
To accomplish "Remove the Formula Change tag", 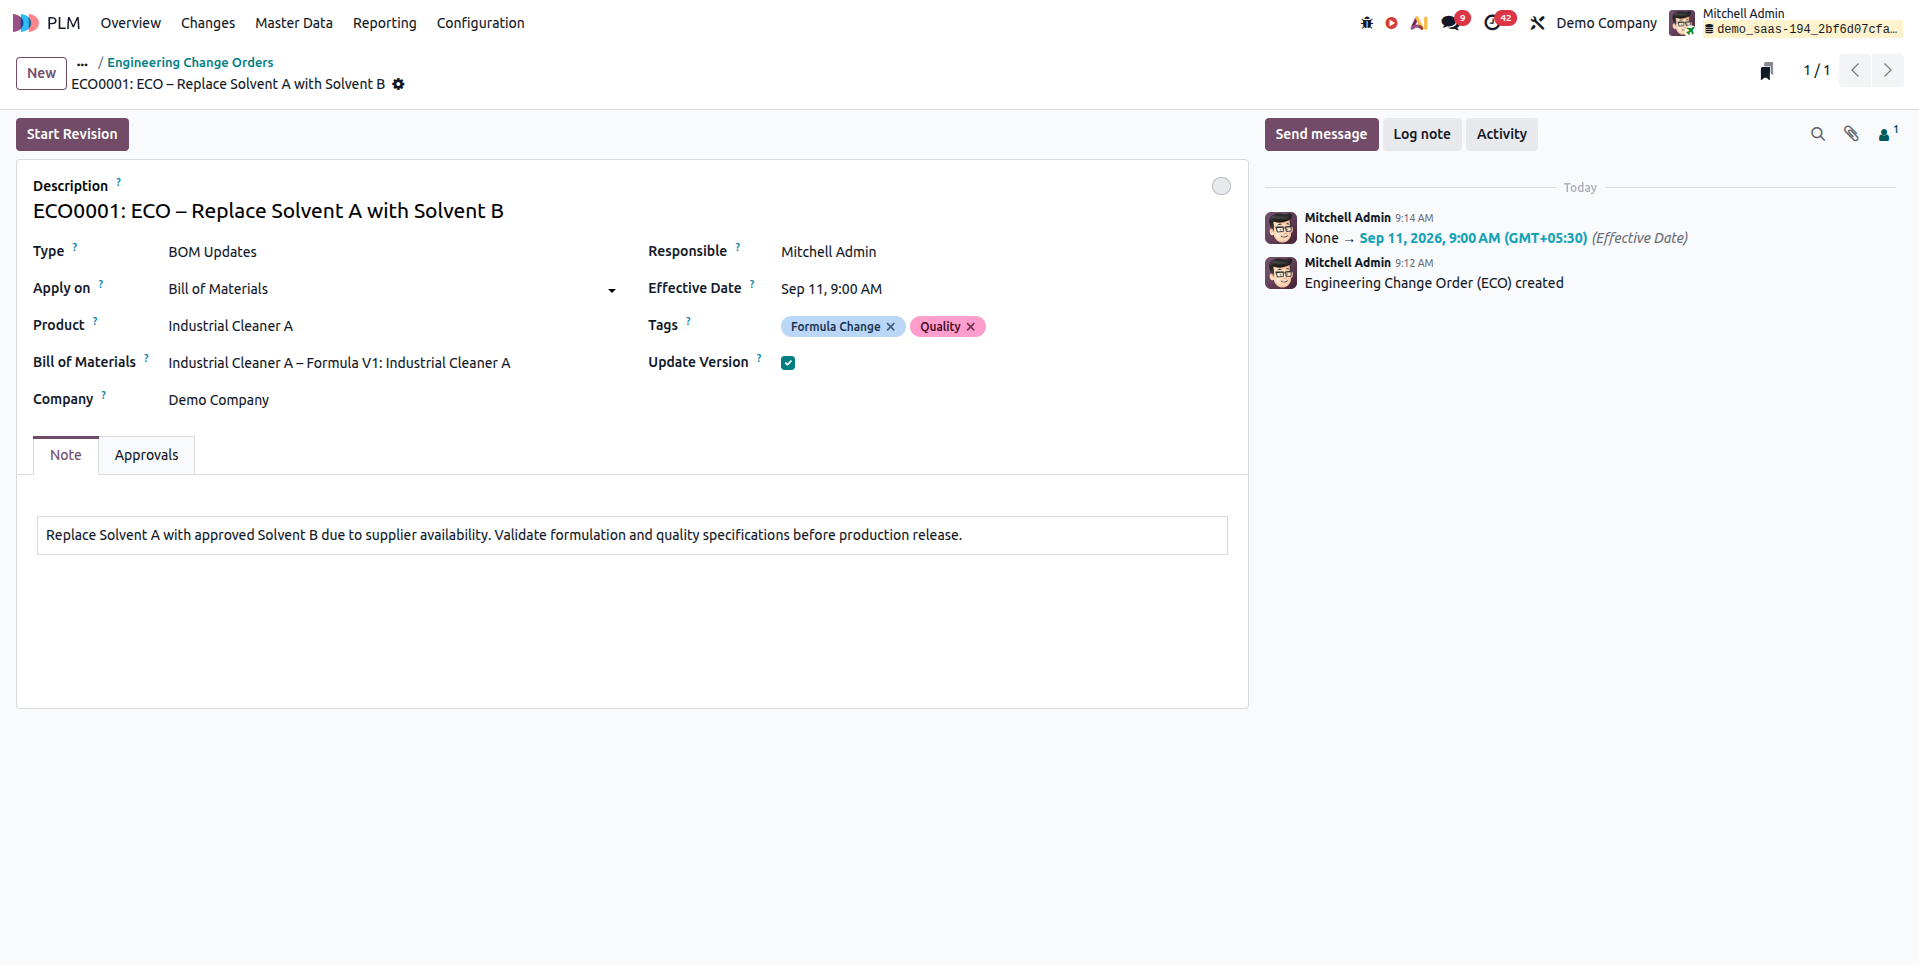I will [x=890, y=327].
